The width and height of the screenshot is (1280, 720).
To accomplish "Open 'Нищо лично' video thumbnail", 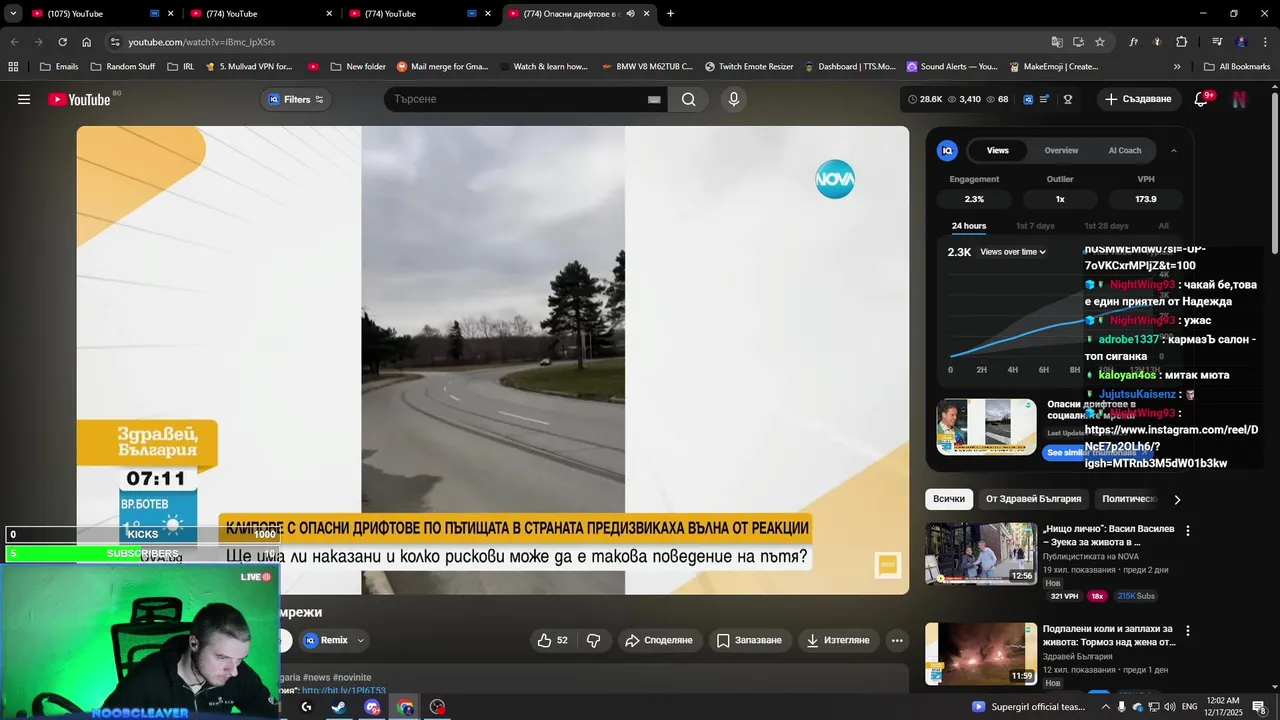I will [x=980, y=553].
